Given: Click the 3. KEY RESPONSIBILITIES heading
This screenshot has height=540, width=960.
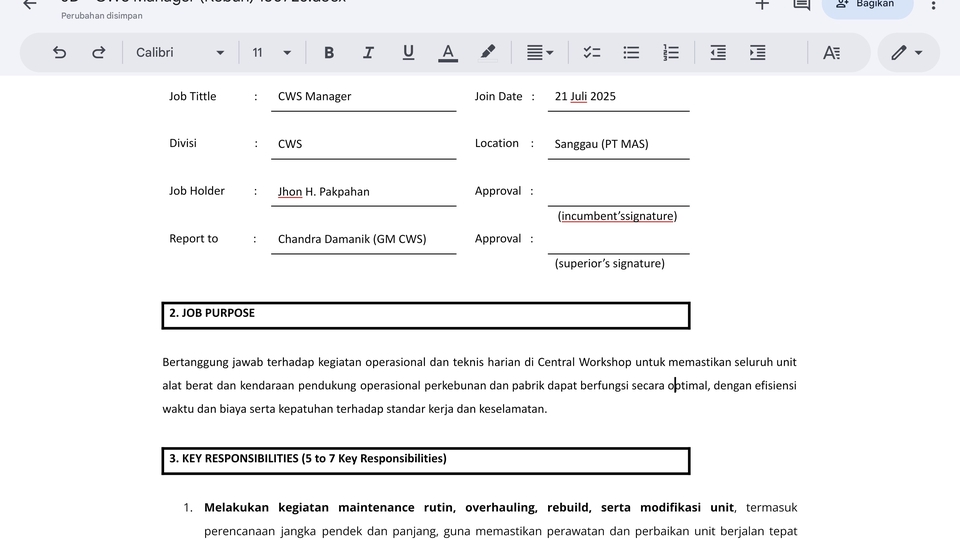Looking at the screenshot, I should coord(308,459).
